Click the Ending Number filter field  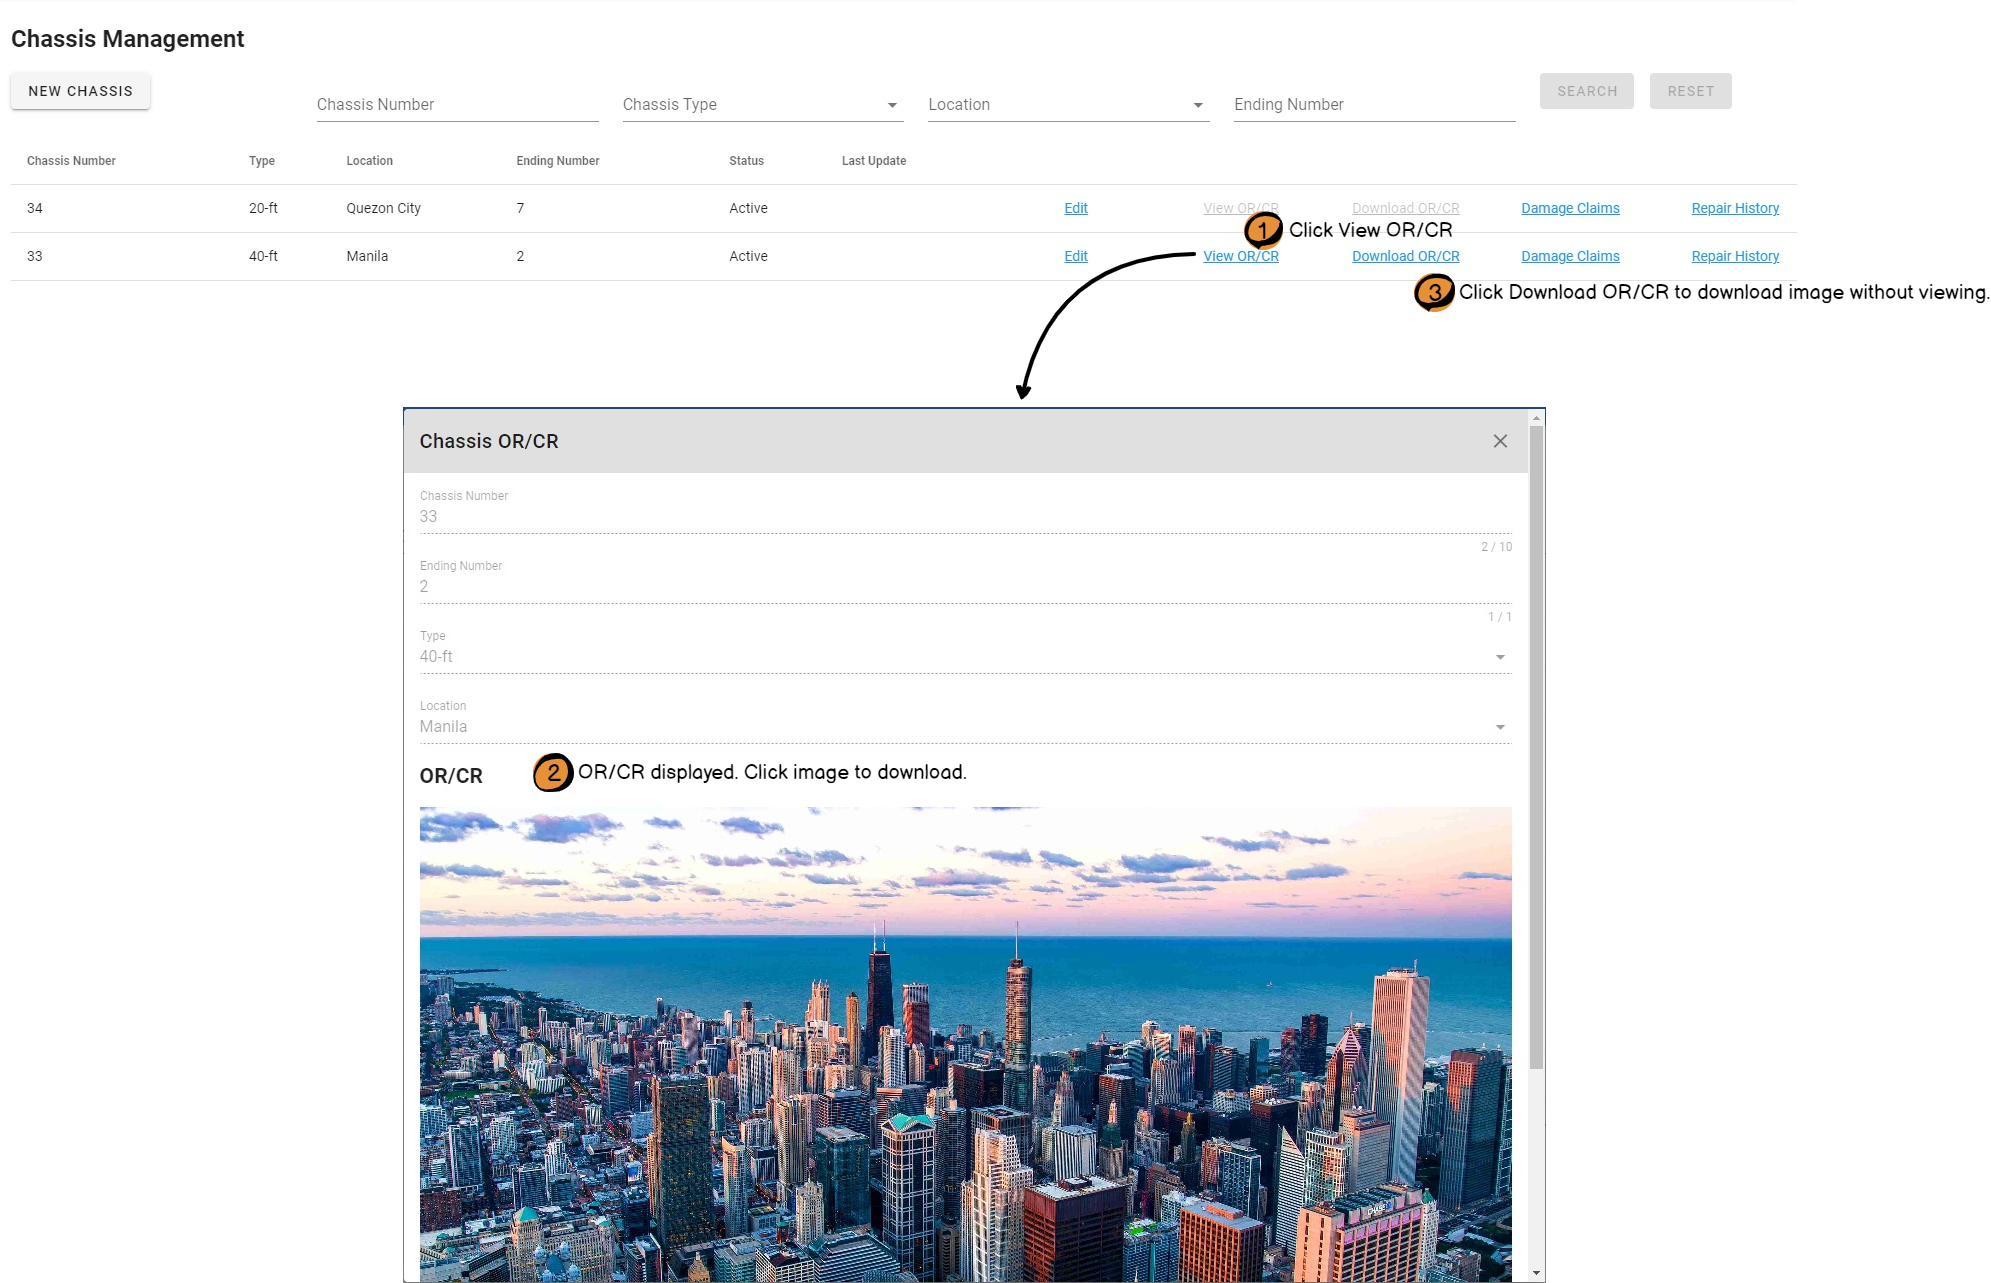click(1373, 105)
